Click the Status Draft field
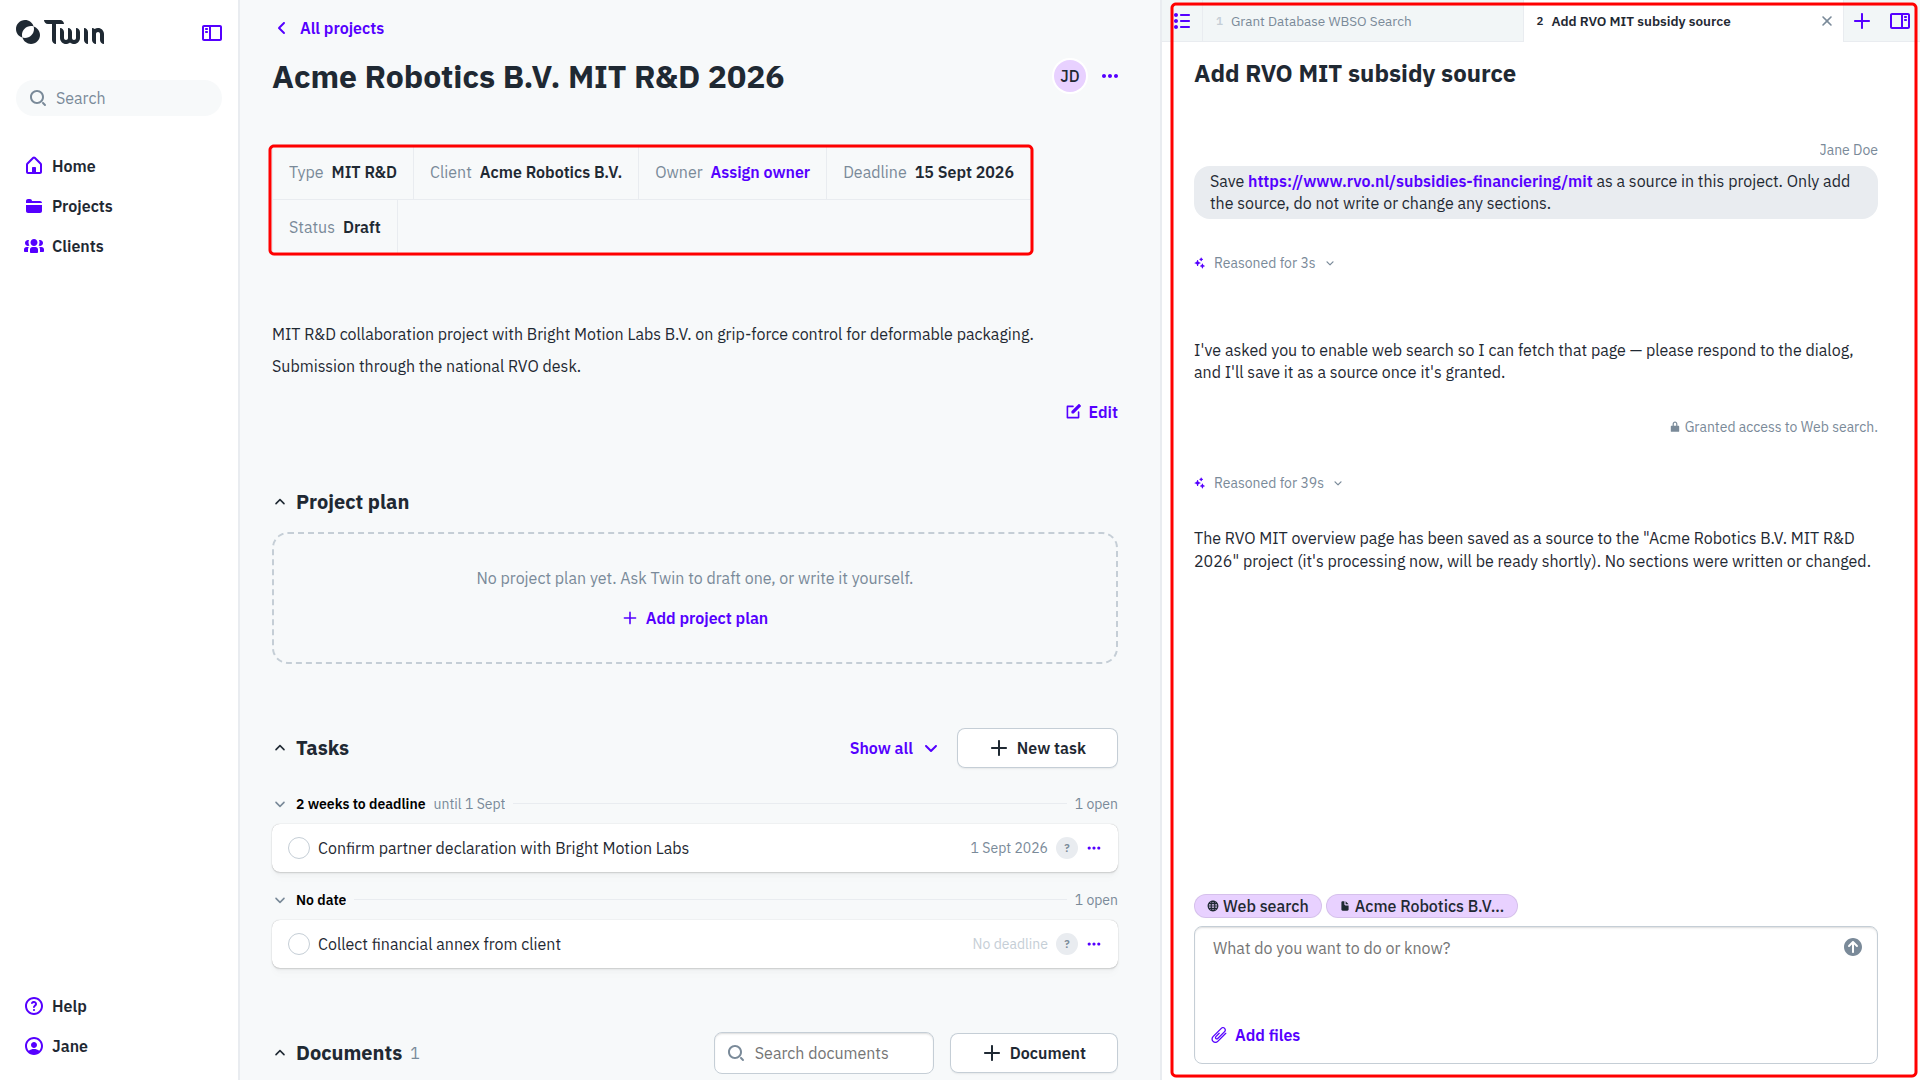The height and width of the screenshot is (1080, 1920). click(x=334, y=227)
